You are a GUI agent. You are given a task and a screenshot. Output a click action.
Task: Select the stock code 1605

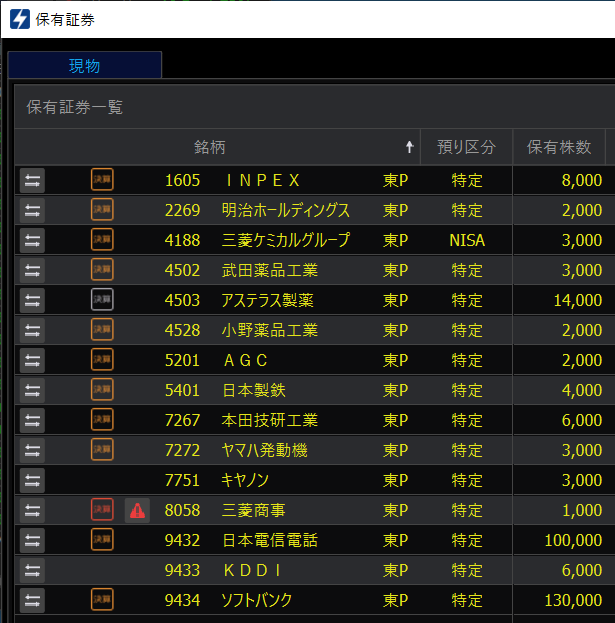click(182, 181)
